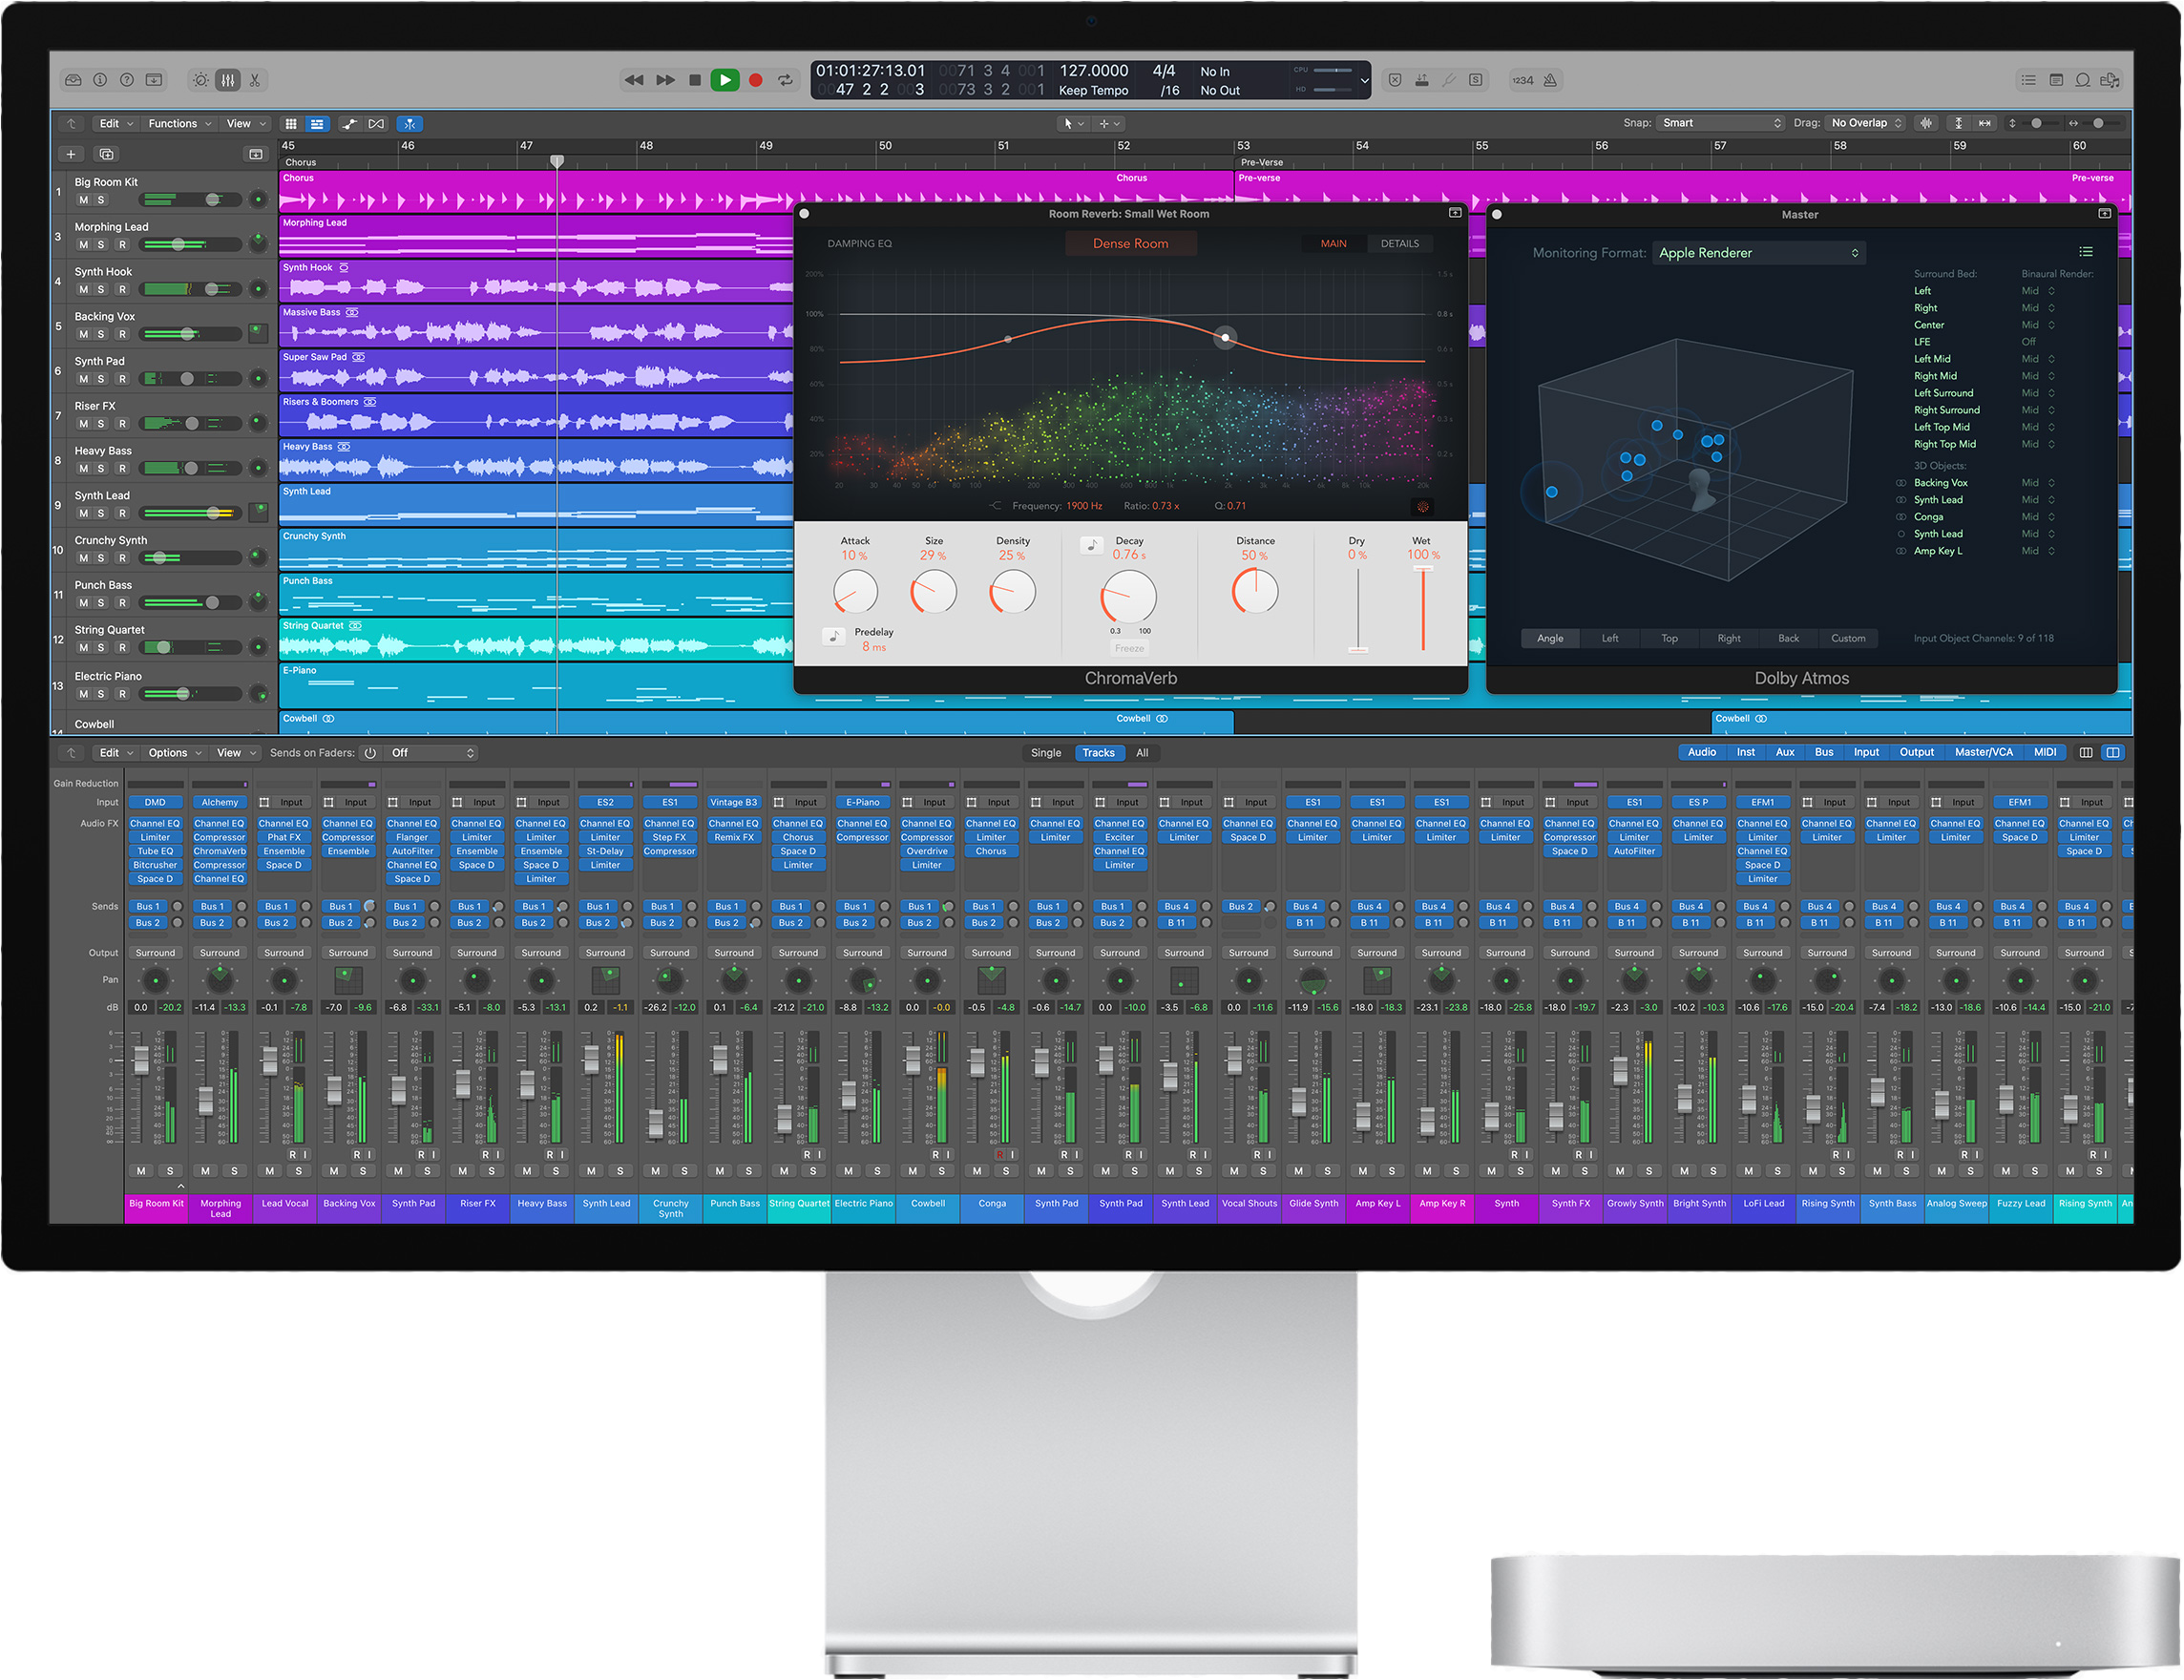Screen dimensions: 2184x1680
Task: Open Tracks area View menu
Action: pos(246,124)
